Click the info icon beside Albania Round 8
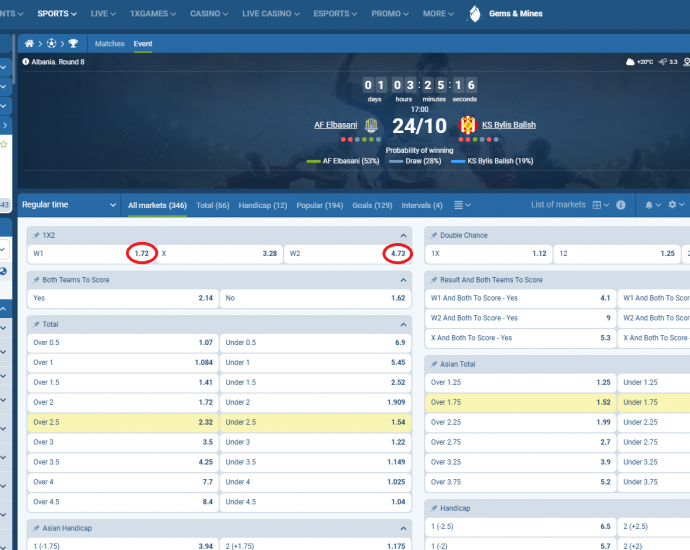The width and height of the screenshot is (690, 550). tap(26, 62)
